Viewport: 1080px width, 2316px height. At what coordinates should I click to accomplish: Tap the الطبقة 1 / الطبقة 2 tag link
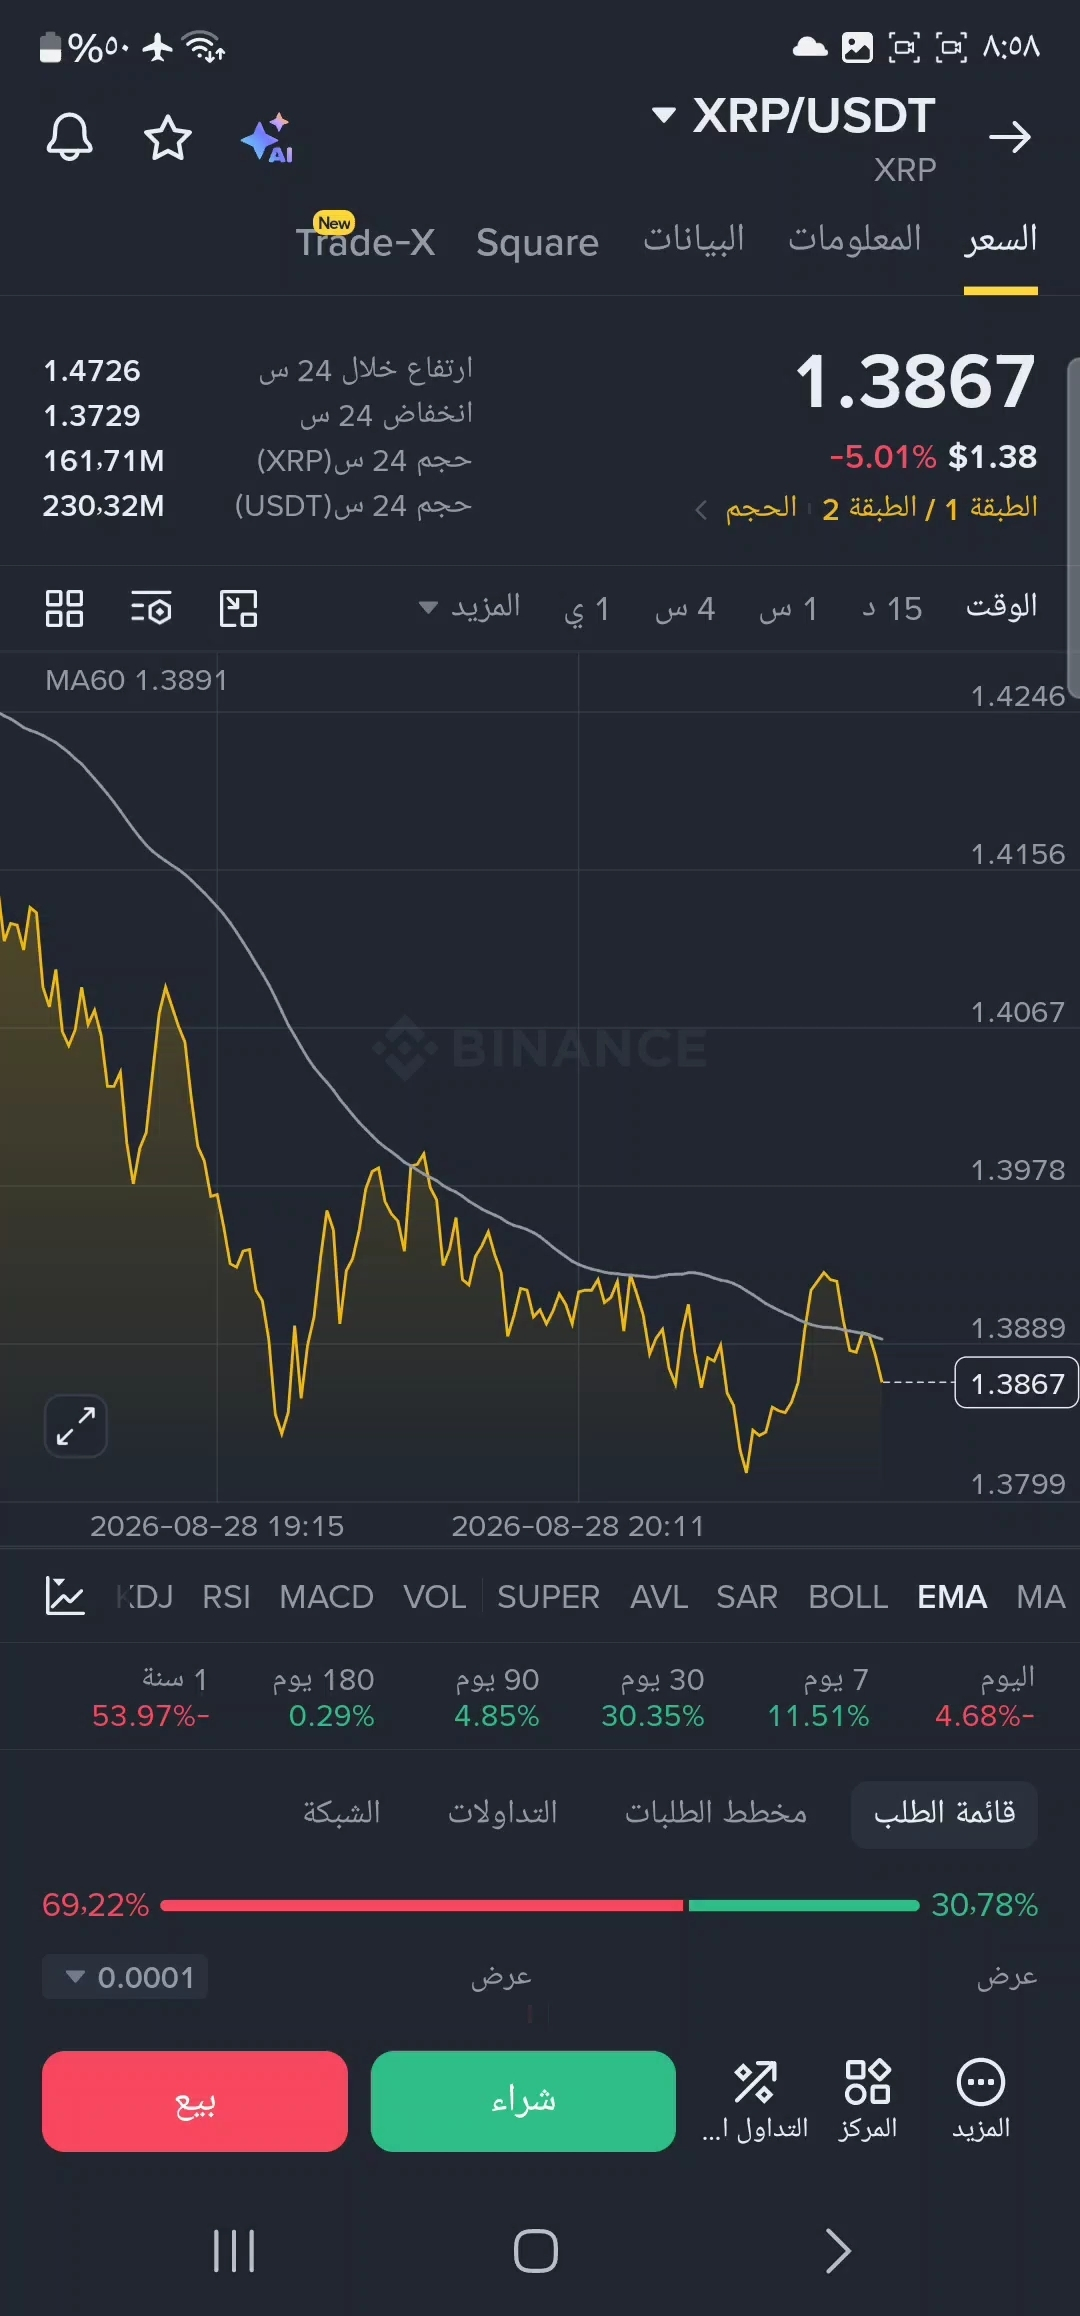pos(929,508)
